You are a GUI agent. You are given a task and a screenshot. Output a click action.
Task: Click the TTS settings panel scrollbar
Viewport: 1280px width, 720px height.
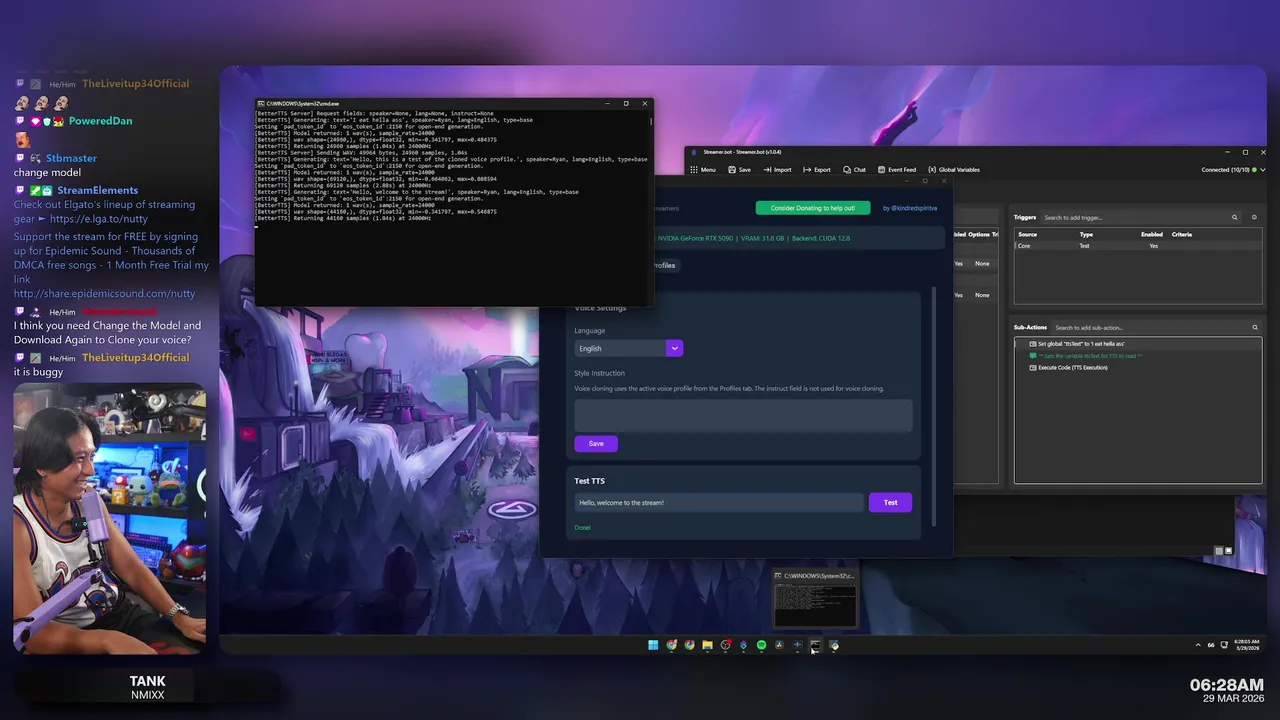pos(935,405)
